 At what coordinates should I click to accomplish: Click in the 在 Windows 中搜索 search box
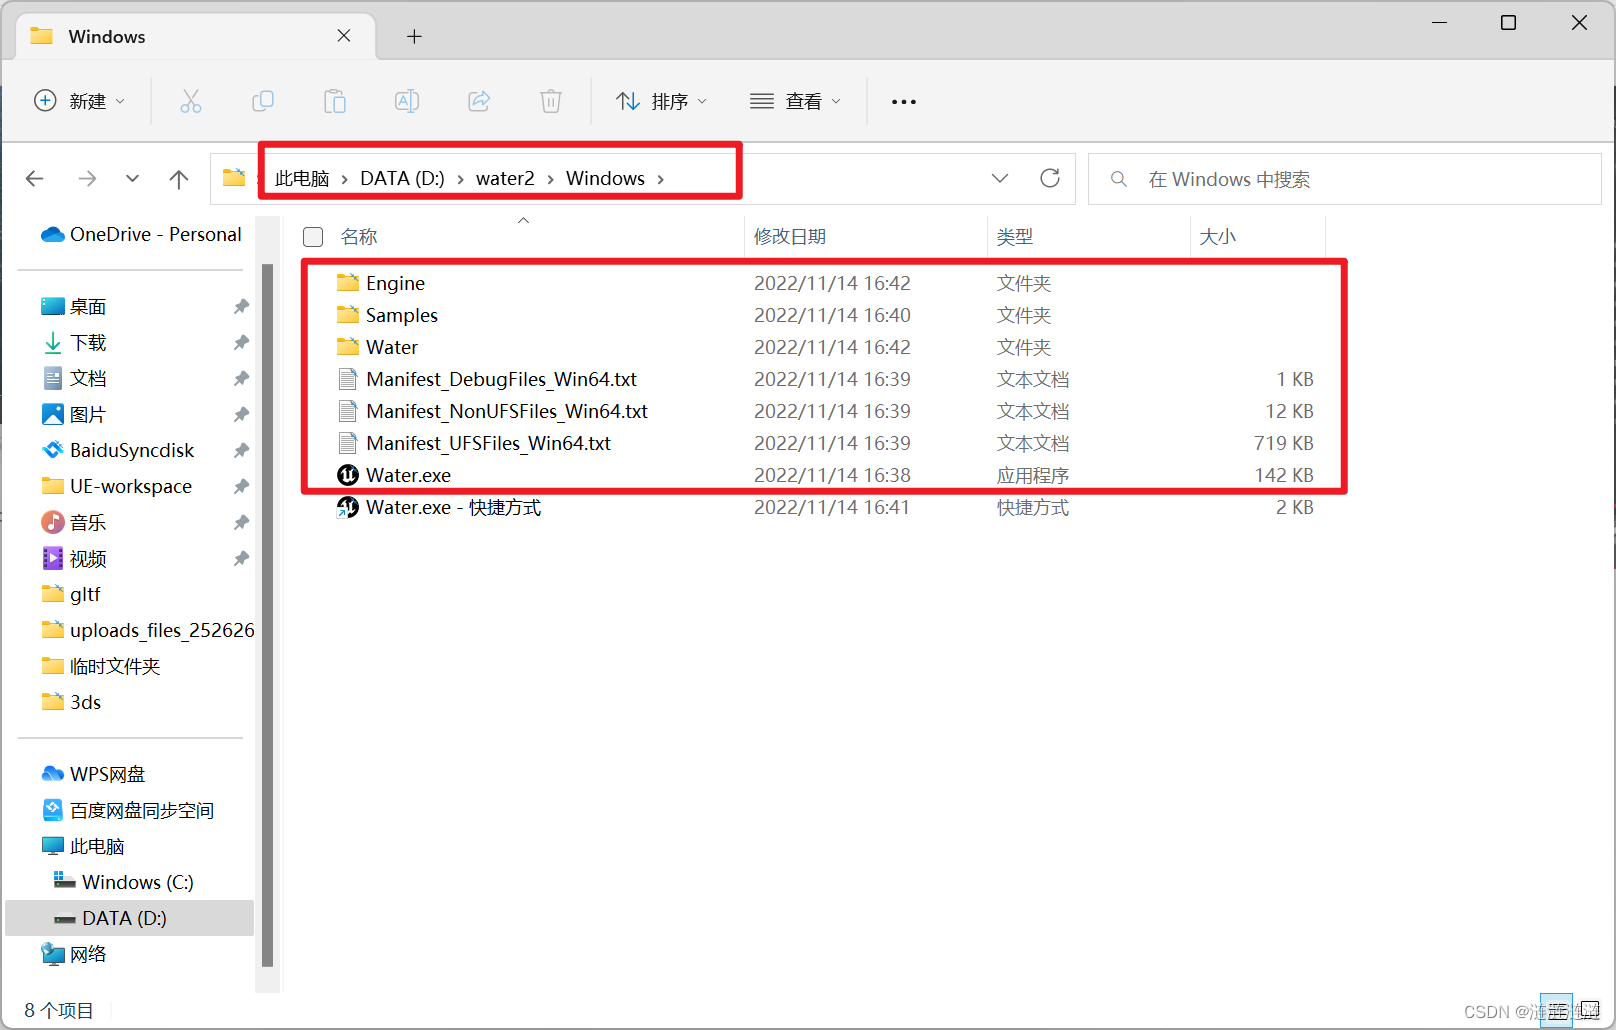(x=1344, y=179)
